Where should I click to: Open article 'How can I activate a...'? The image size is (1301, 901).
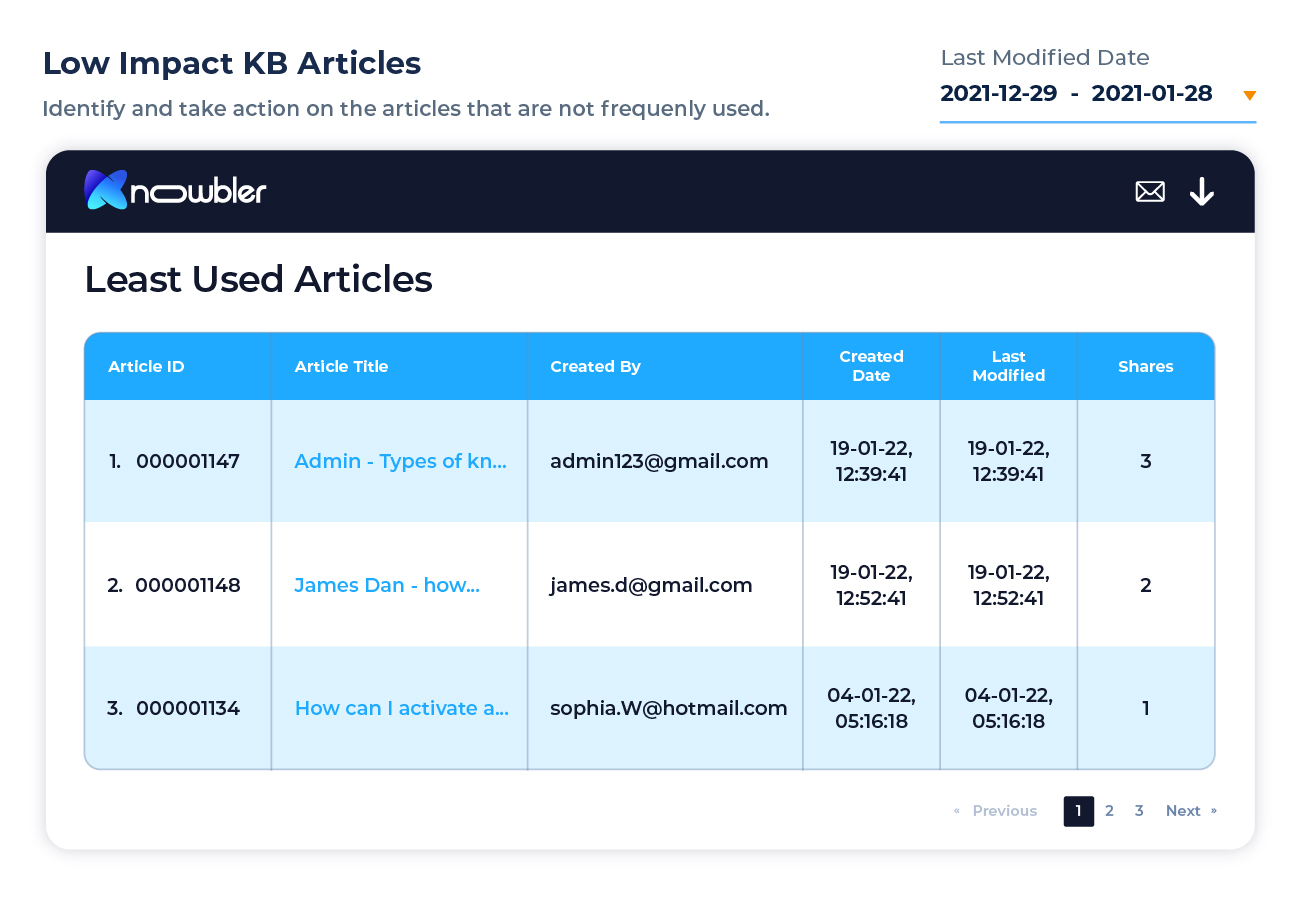402,708
